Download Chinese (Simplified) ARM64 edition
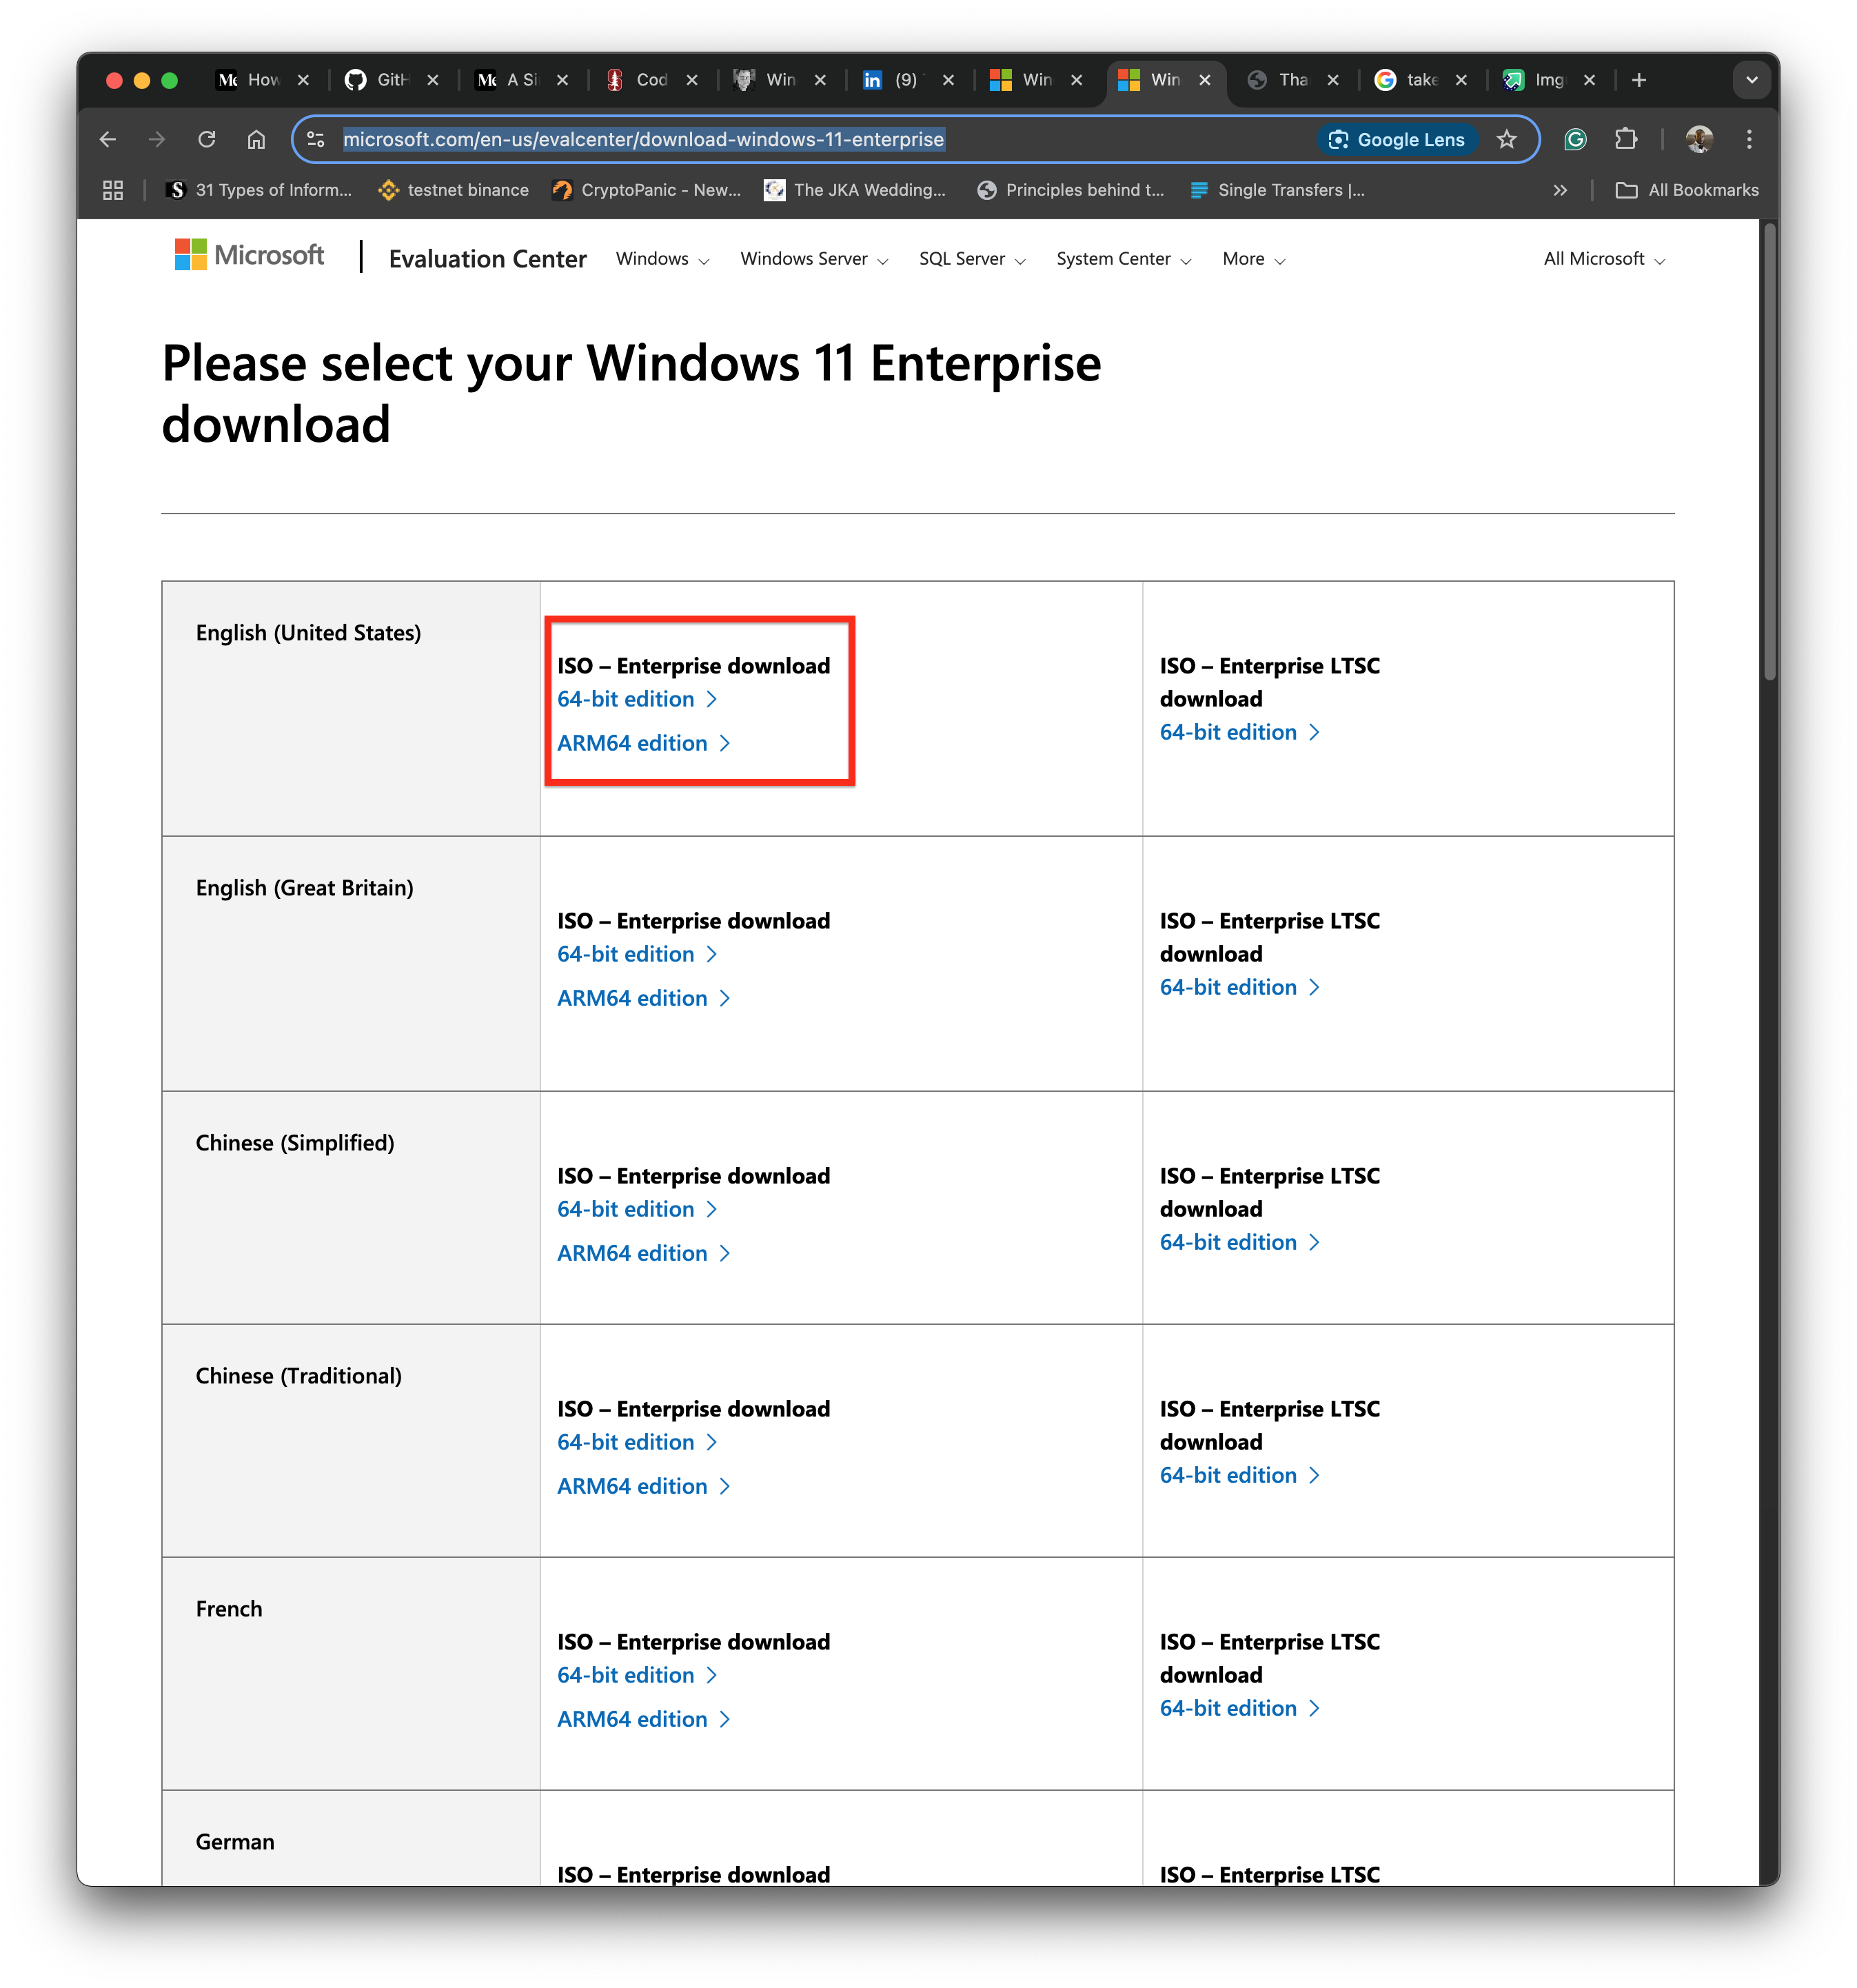1857x1988 pixels. (x=644, y=1253)
